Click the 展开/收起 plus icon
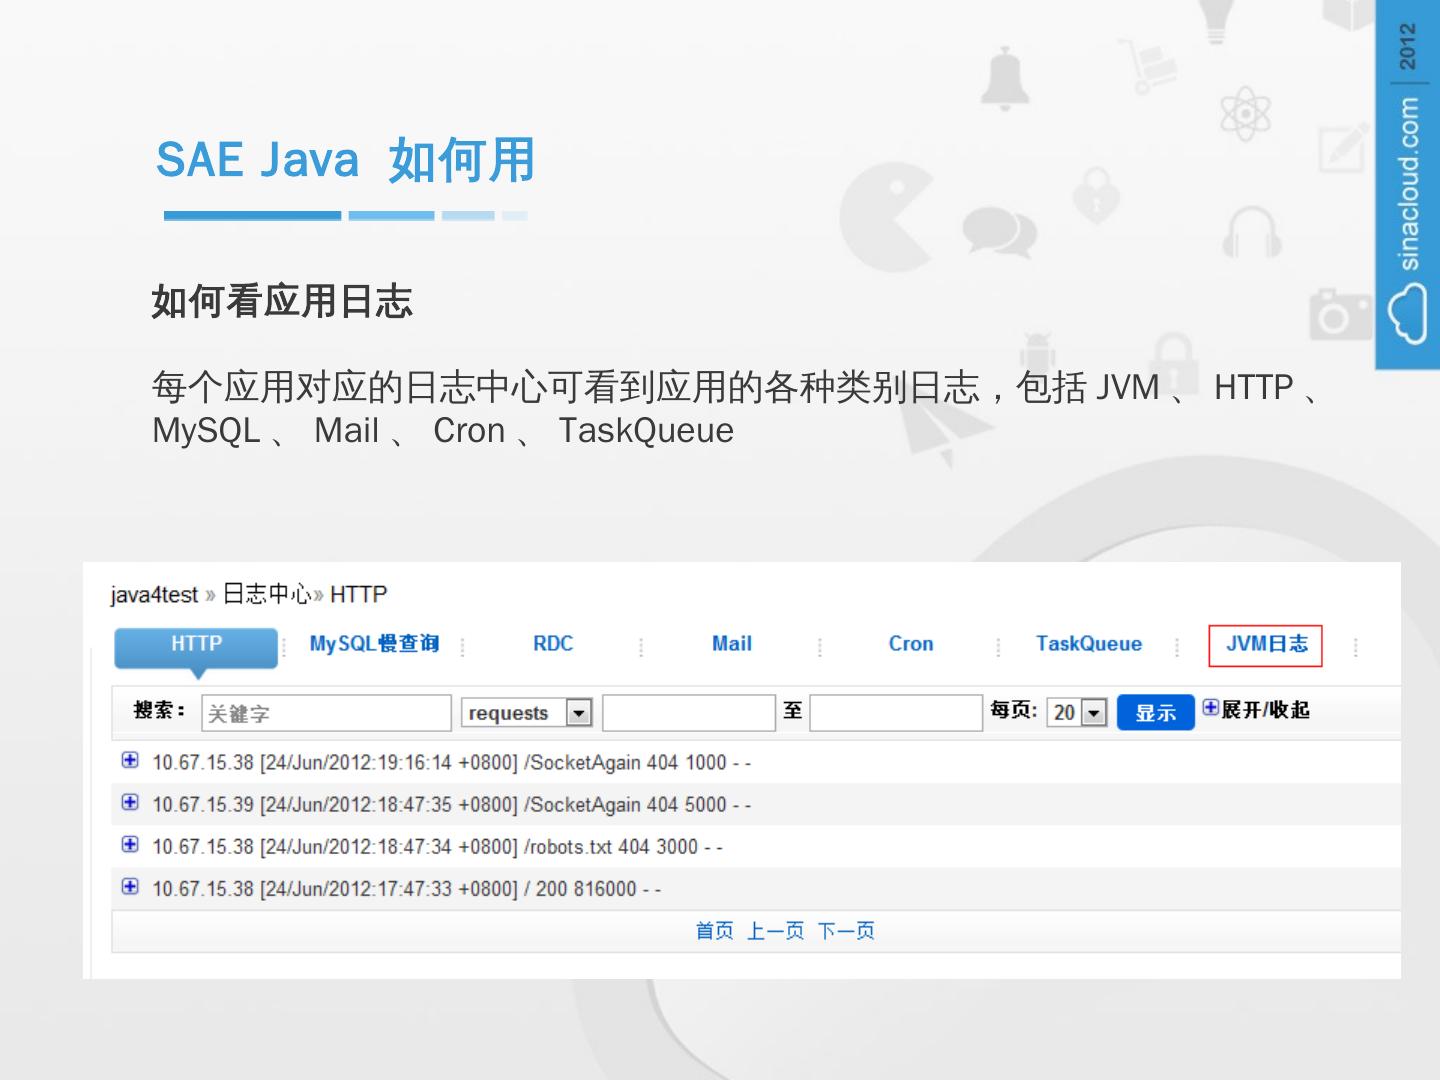Image resolution: width=1440 pixels, height=1080 pixels. [1210, 708]
